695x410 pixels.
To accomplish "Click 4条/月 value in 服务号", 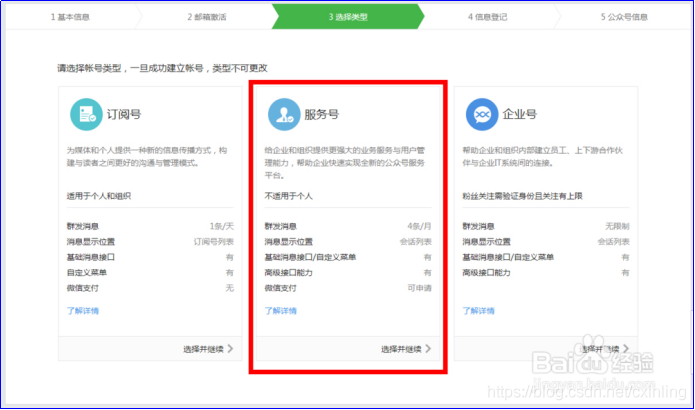I will (419, 226).
